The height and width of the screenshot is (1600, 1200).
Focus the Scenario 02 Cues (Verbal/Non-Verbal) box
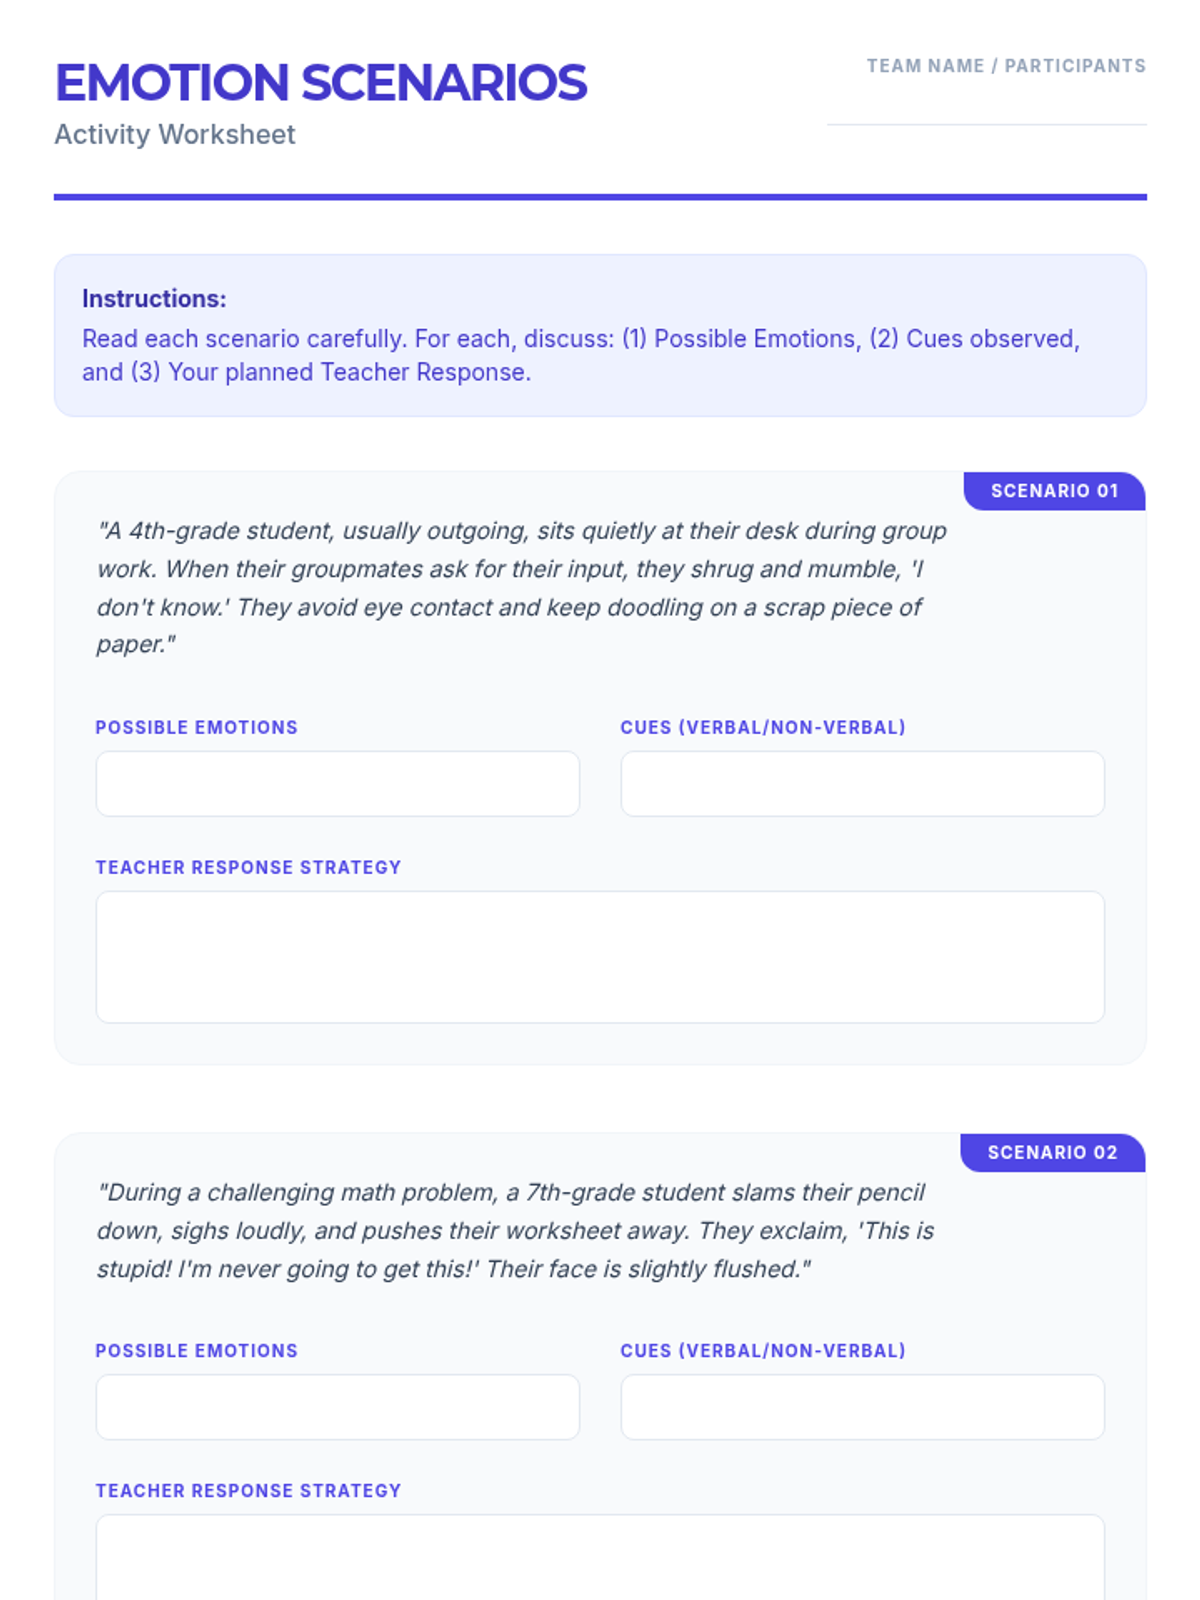click(x=862, y=1407)
